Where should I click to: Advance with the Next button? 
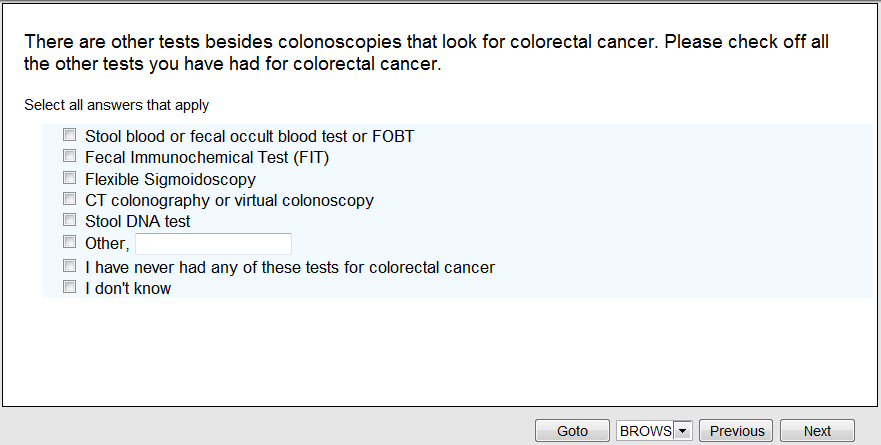(x=817, y=431)
